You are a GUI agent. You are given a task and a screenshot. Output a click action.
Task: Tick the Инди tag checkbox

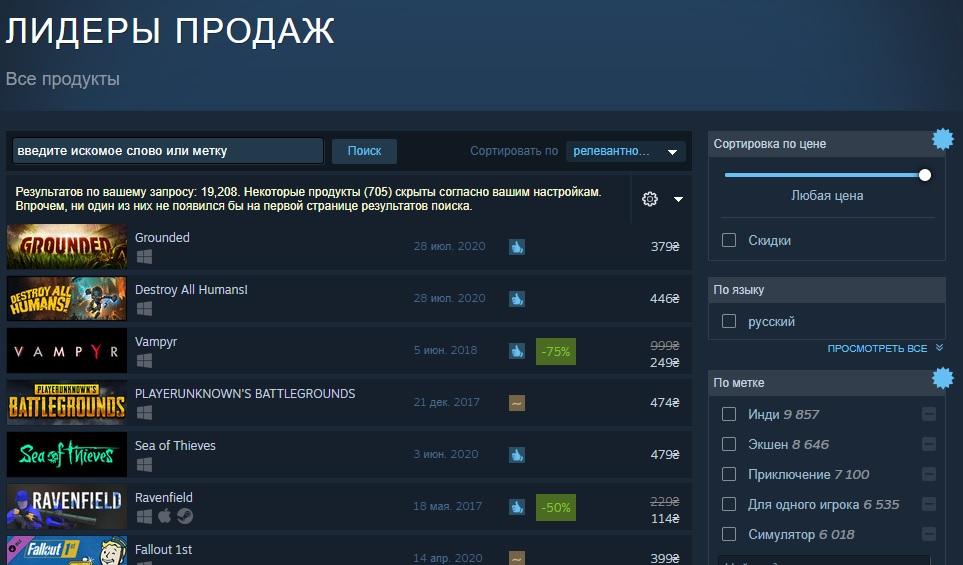pos(729,415)
